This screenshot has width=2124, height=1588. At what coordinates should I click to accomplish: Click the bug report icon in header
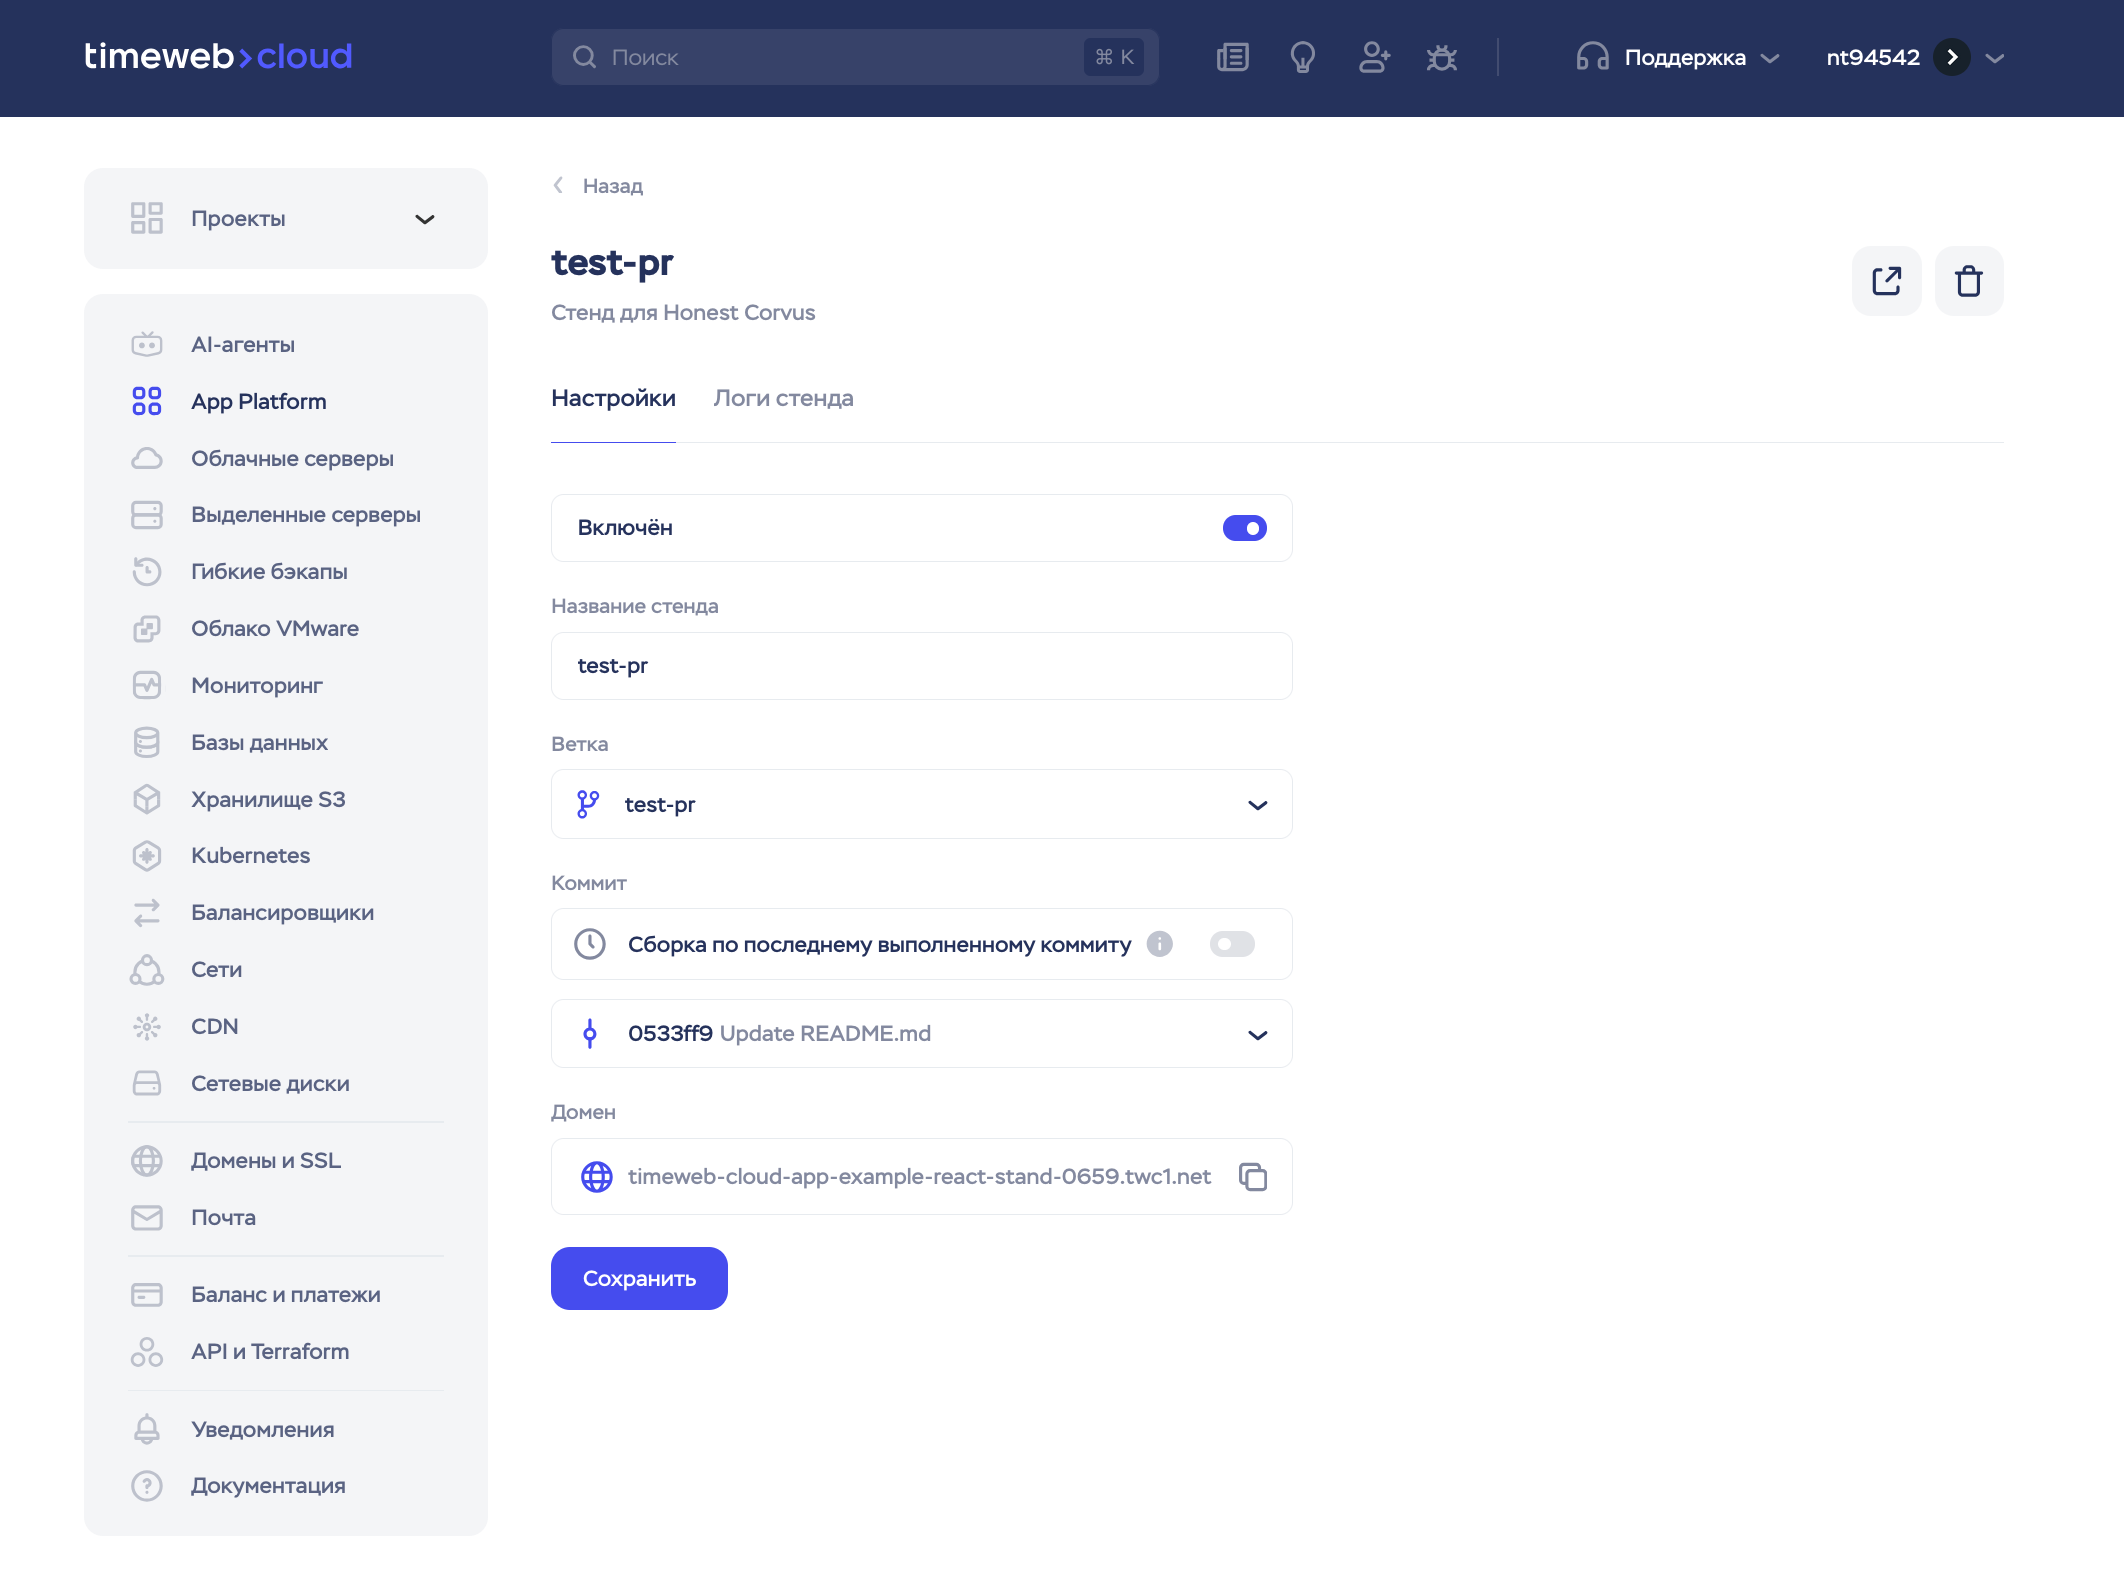[1441, 58]
